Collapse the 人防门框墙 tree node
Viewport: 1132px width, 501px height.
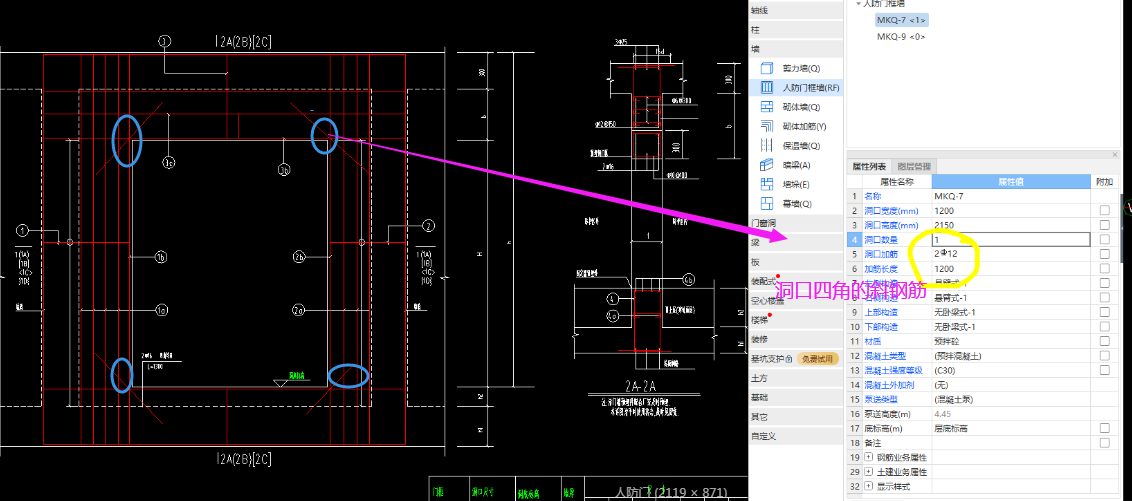(x=859, y=4)
